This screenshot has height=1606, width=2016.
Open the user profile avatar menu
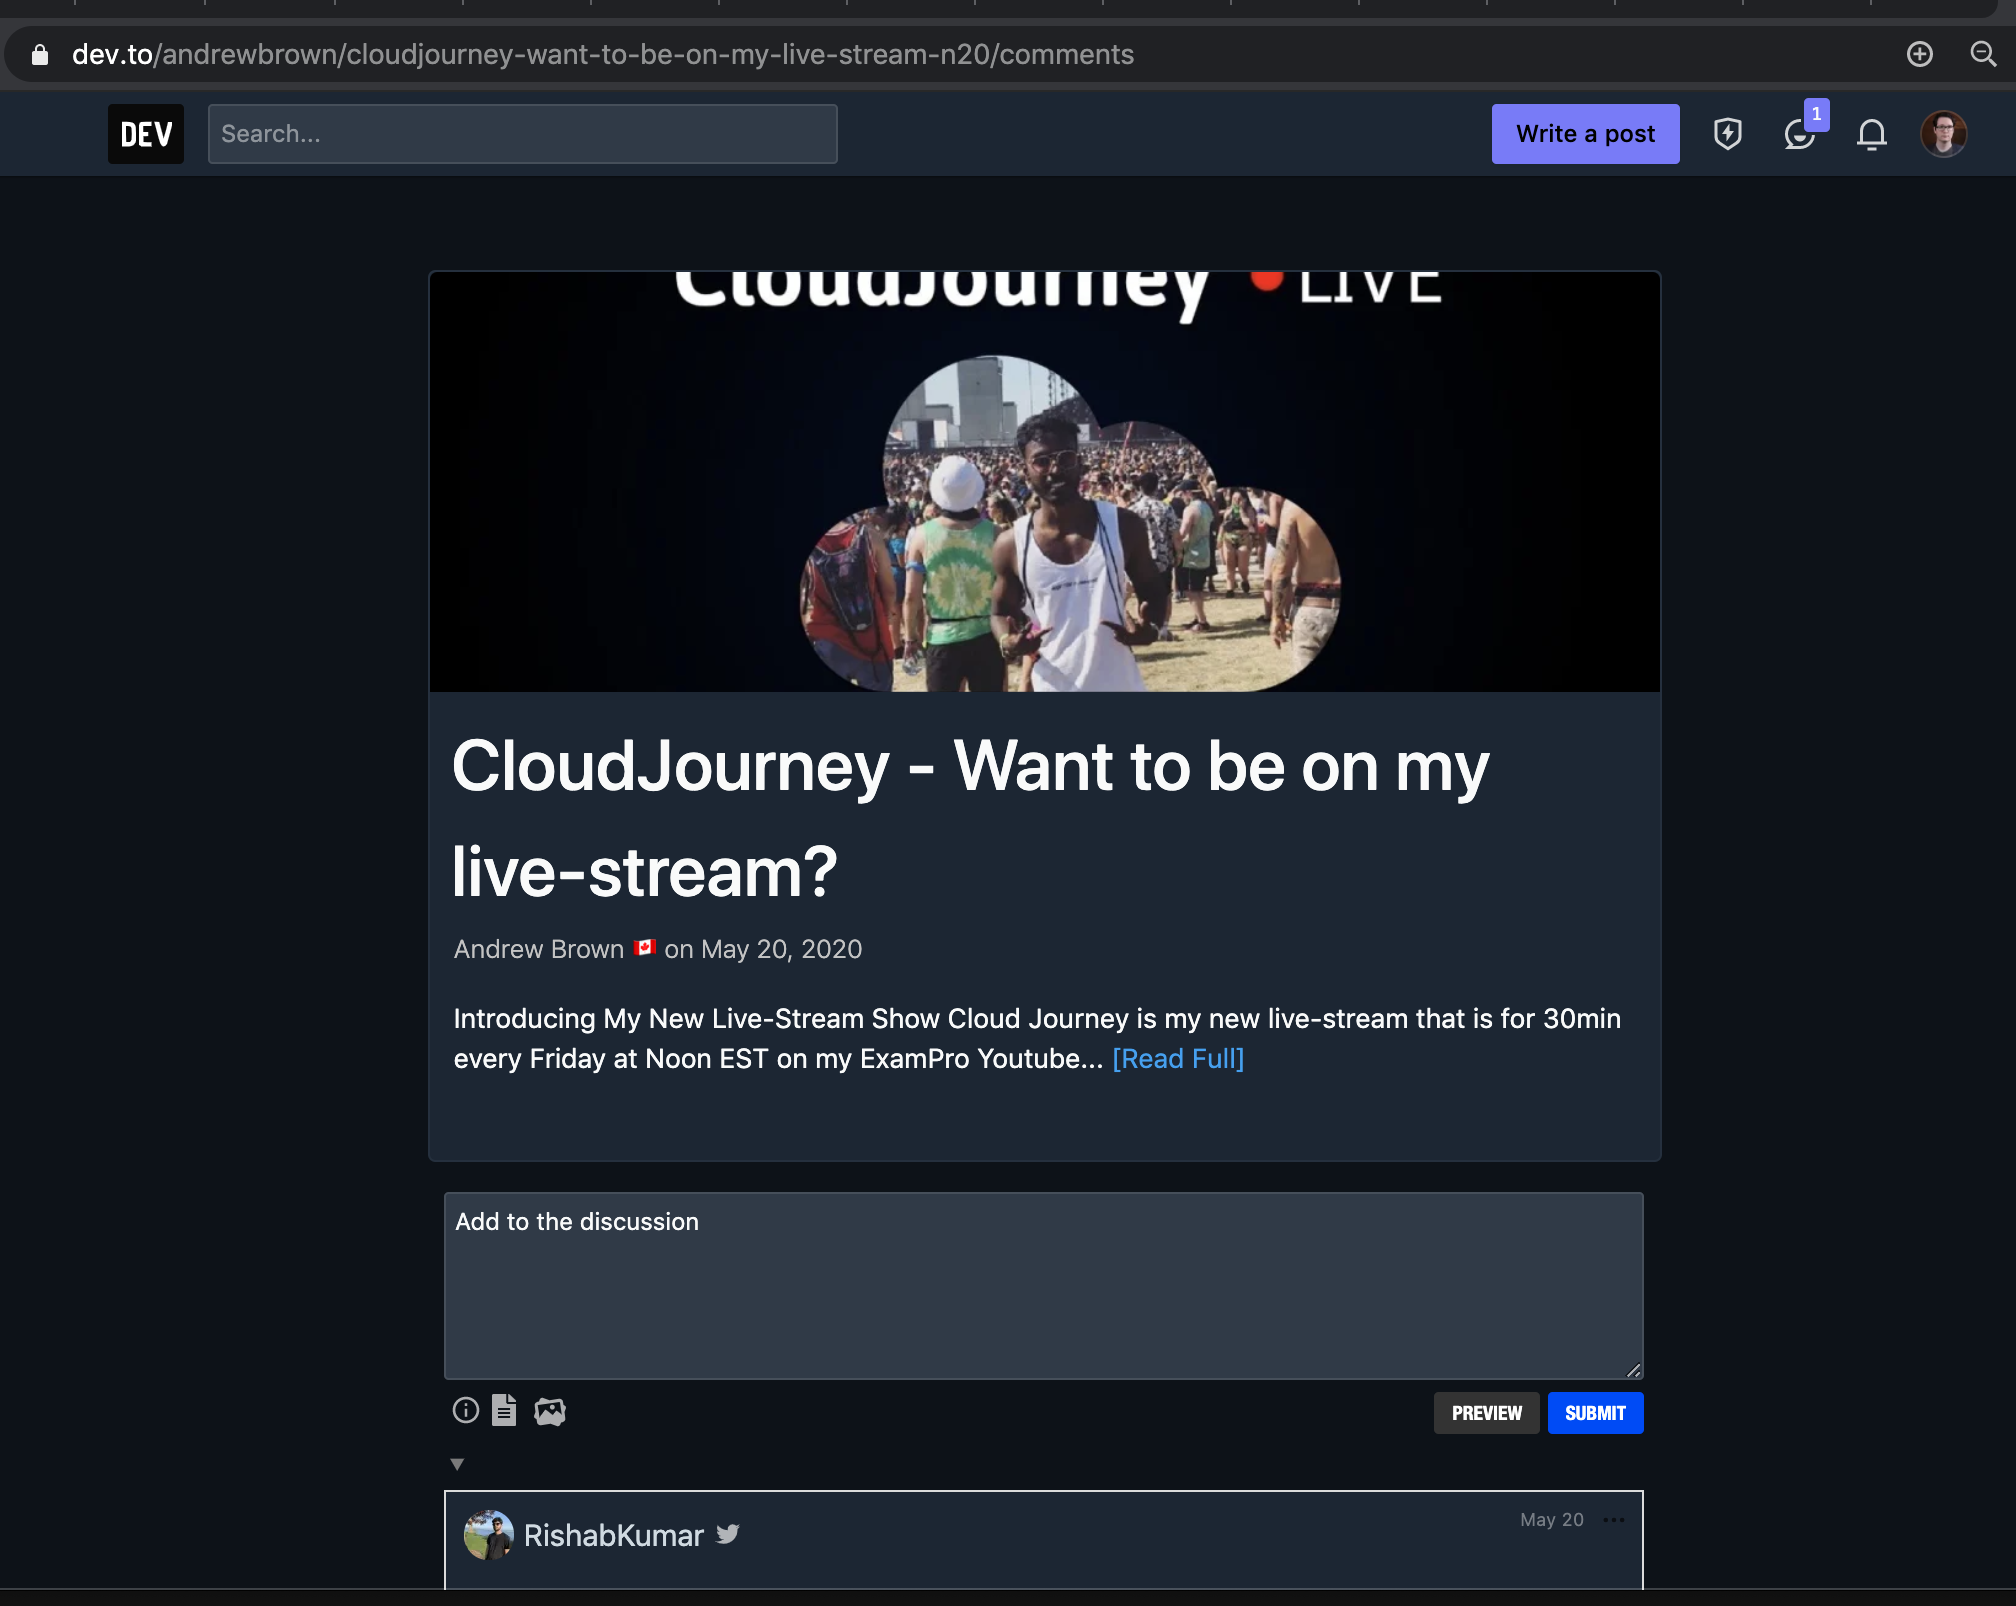pos(1943,134)
